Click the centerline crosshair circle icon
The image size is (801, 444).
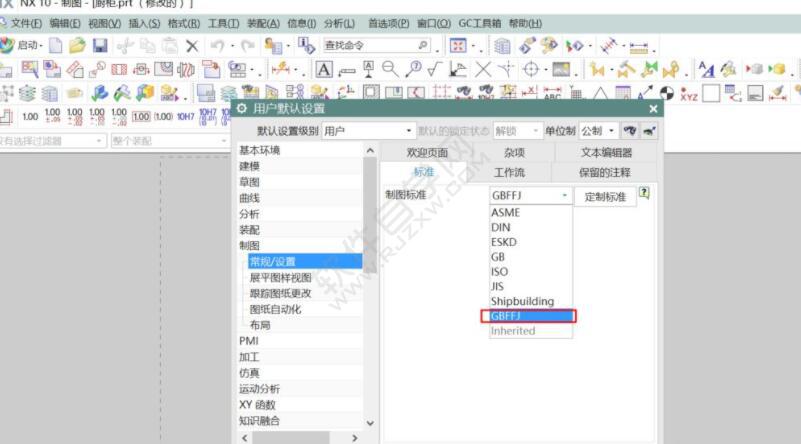(530, 69)
